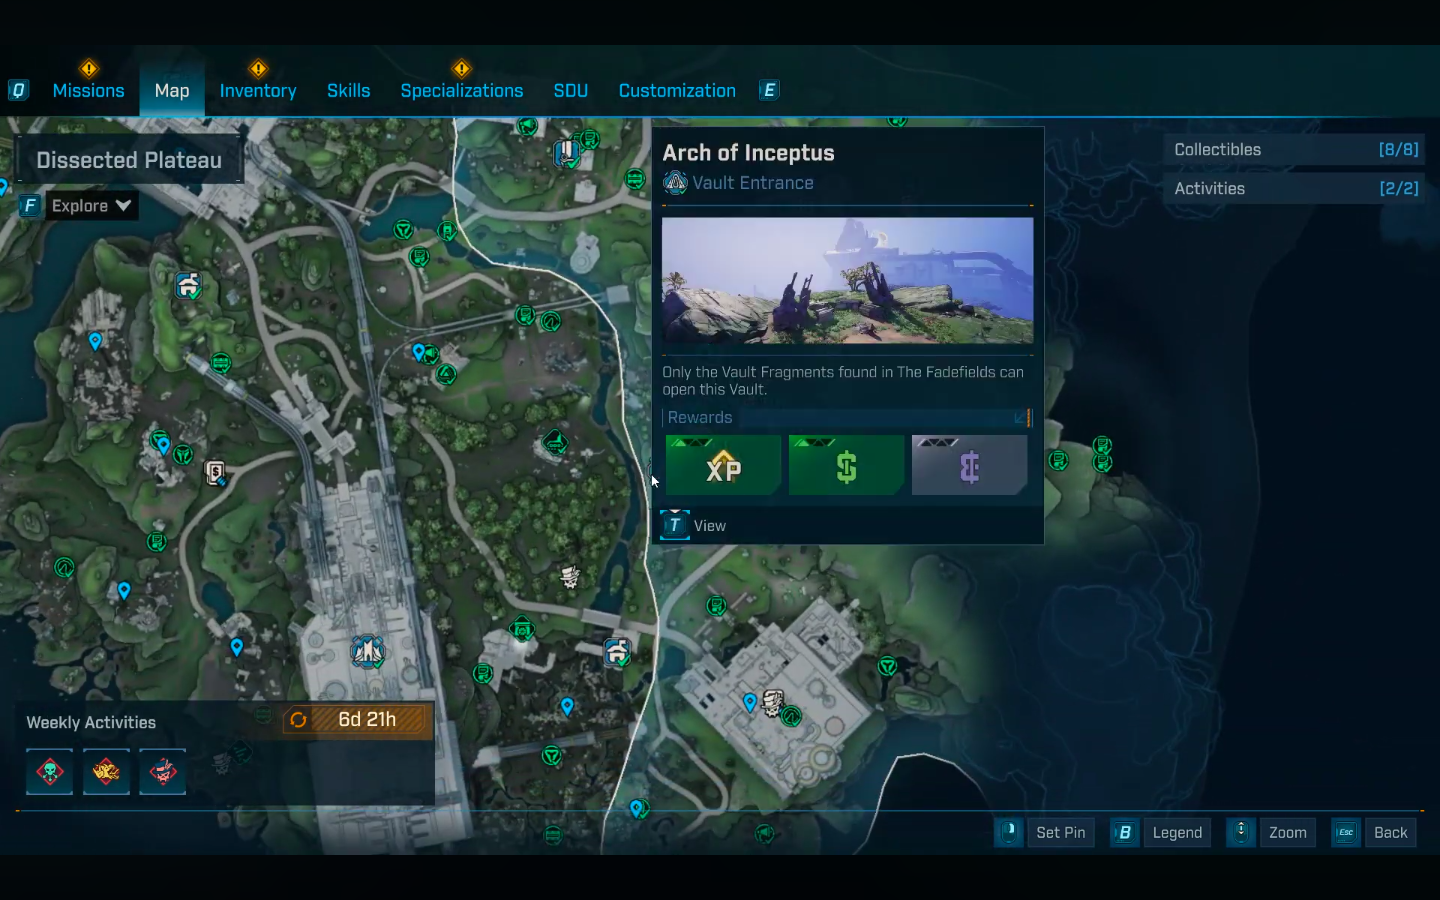
Task: Click the Arch of Inceptus title
Action: [748, 153]
